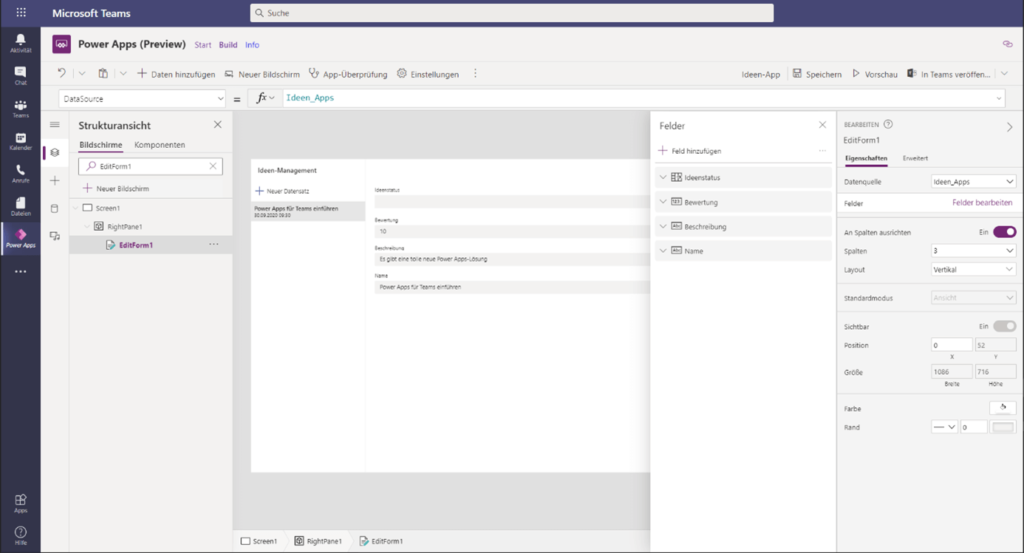The height and width of the screenshot is (553, 1024).
Task: Click the hamburger menu in left rail
Action: tap(55, 125)
